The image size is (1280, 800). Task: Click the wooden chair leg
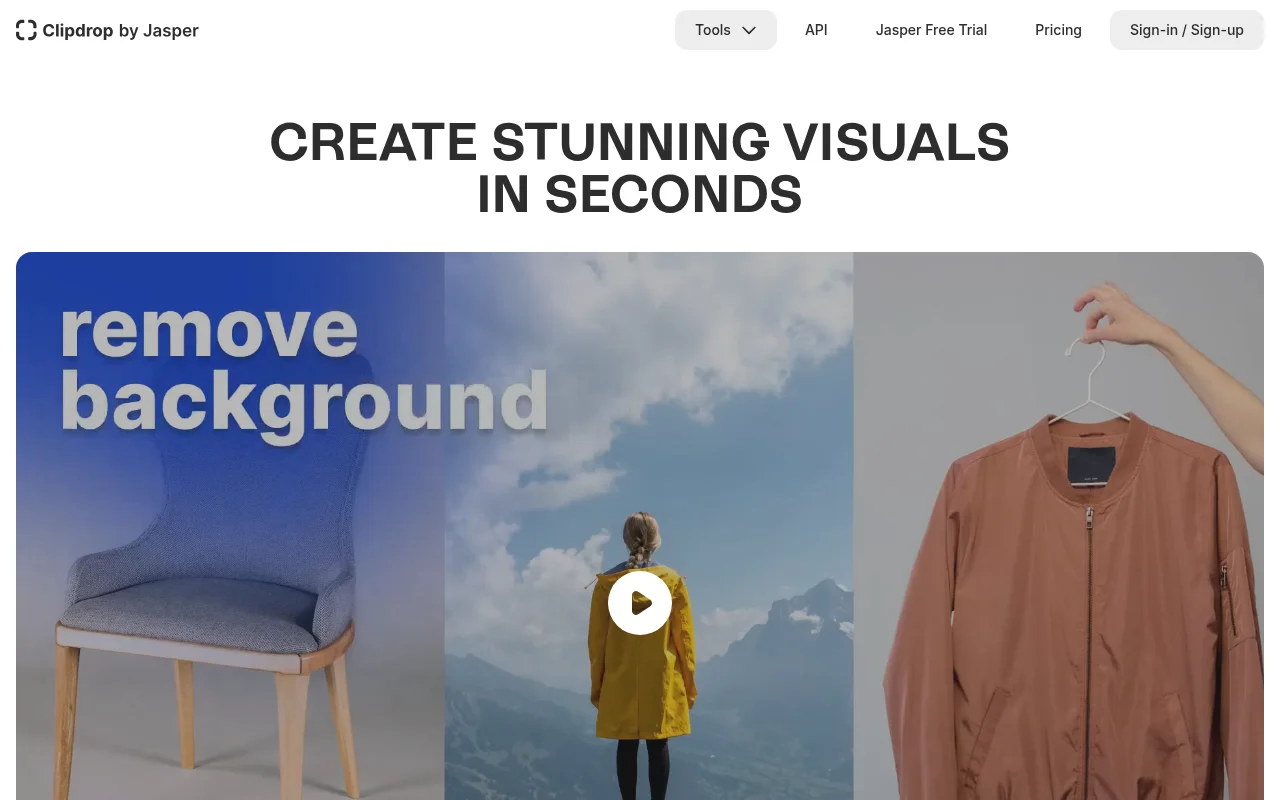(68, 720)
